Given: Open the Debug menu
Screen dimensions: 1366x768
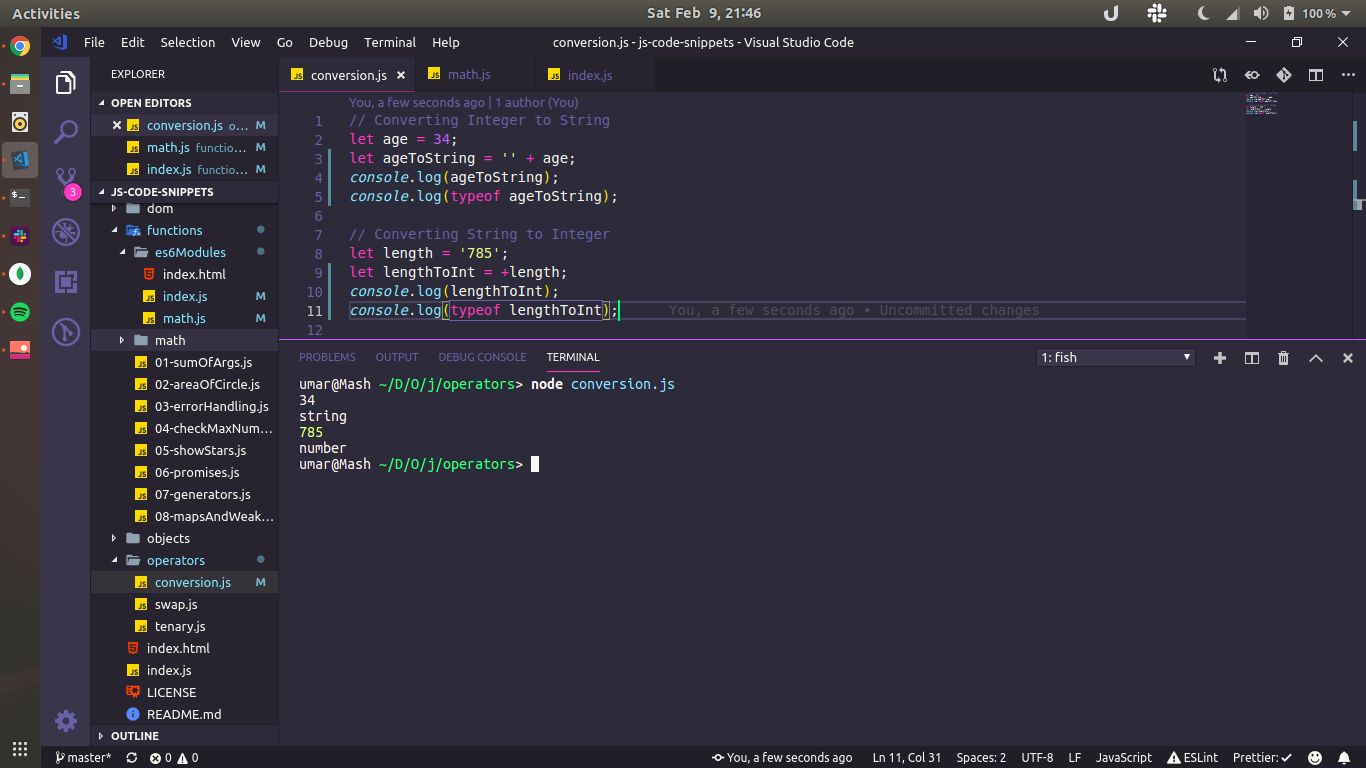Looking at the screenshot, I should 328,42.
